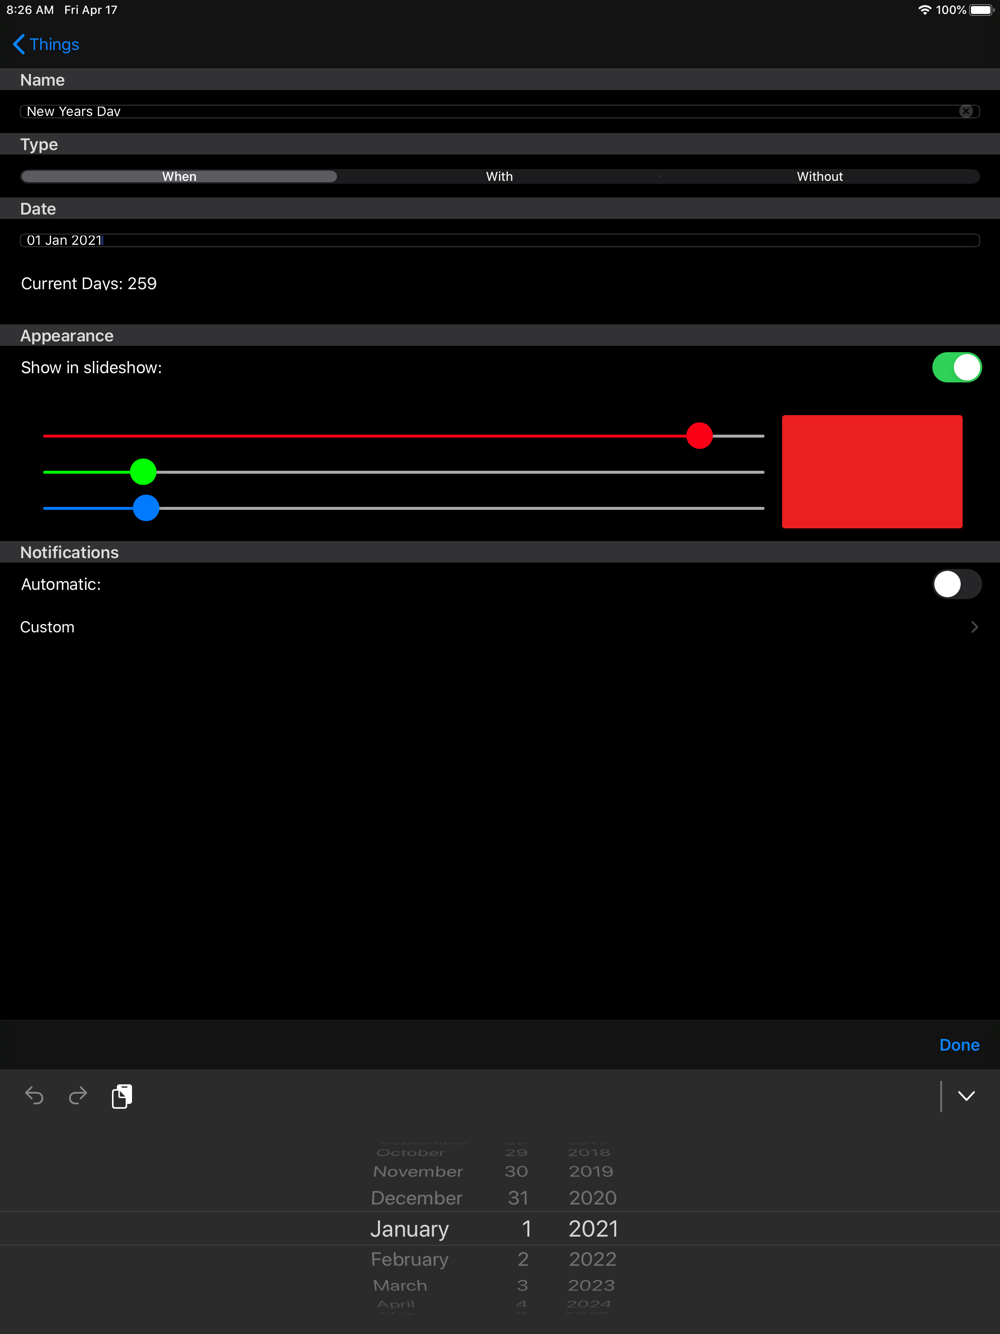Tap the Date field showing 01 Jan 2021
The width and height of the screenshot is (1000, 1334).
(x=500, y=240)
